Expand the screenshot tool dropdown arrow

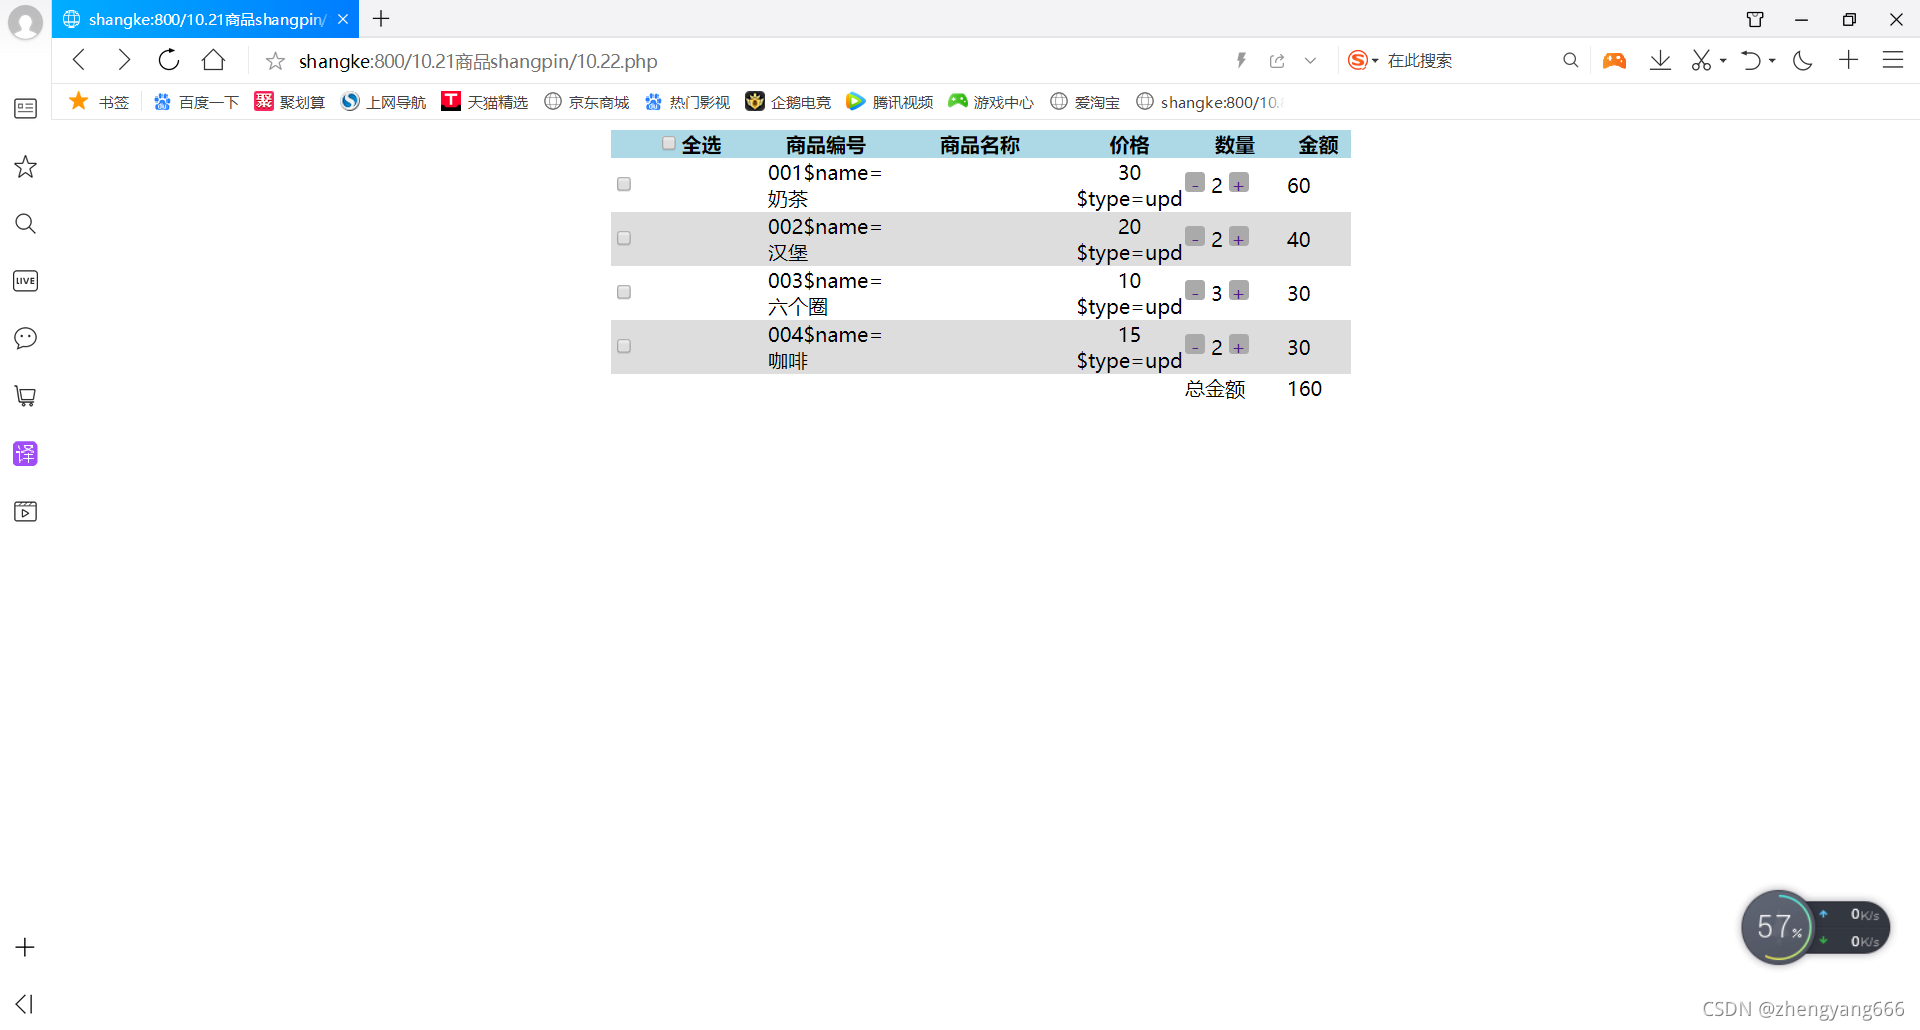pos(1723,61)
